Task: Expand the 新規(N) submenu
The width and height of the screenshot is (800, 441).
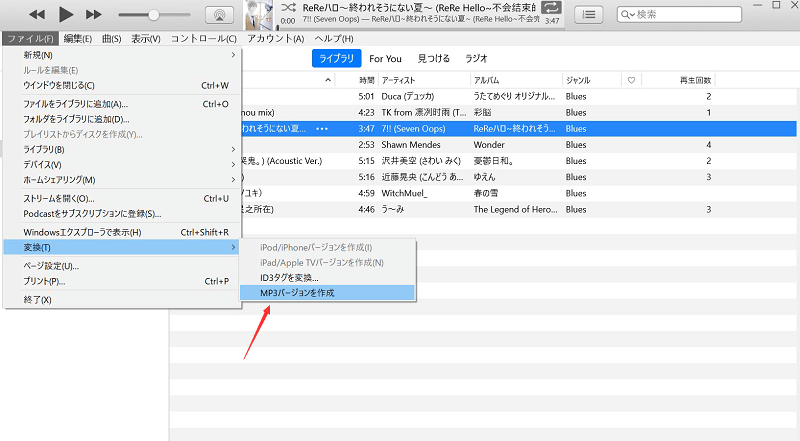Action: pos(122,55)
